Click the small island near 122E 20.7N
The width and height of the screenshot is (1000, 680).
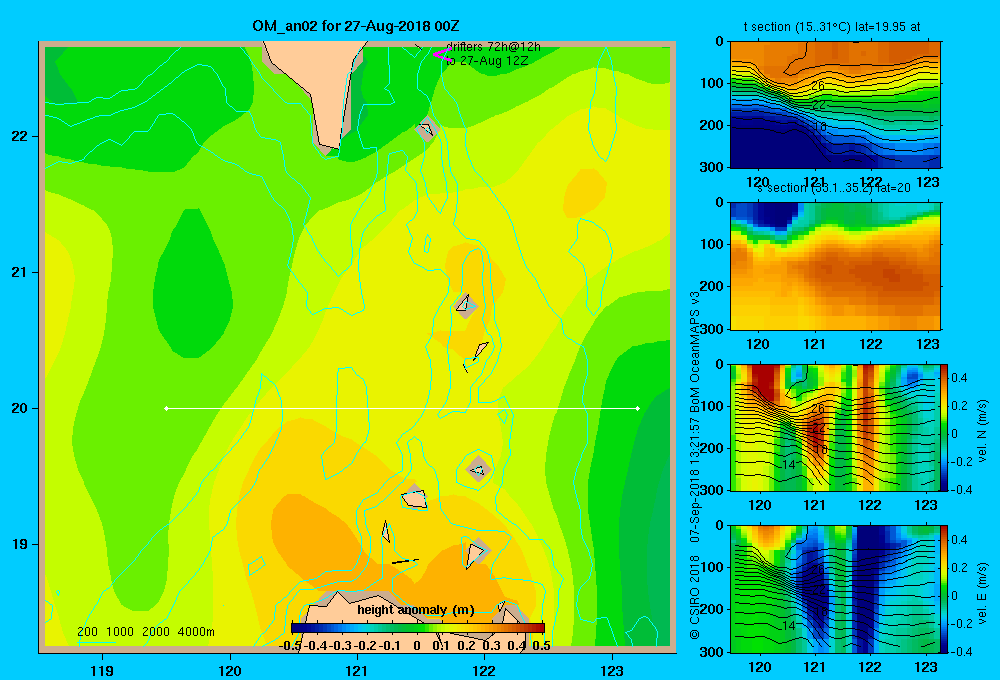click(466, 305)
